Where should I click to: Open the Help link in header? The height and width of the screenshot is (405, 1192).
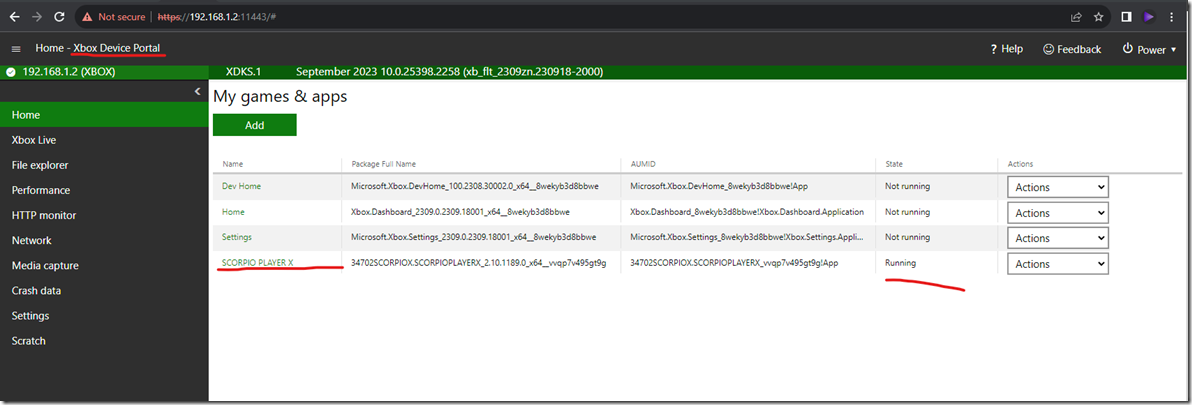[x=1006, y=49]
